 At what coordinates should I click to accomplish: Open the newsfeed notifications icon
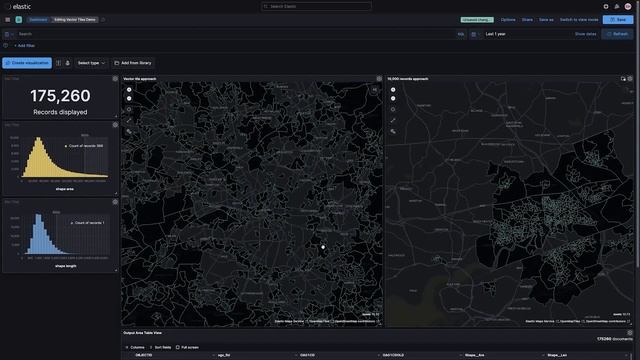(x=617, y=7)
